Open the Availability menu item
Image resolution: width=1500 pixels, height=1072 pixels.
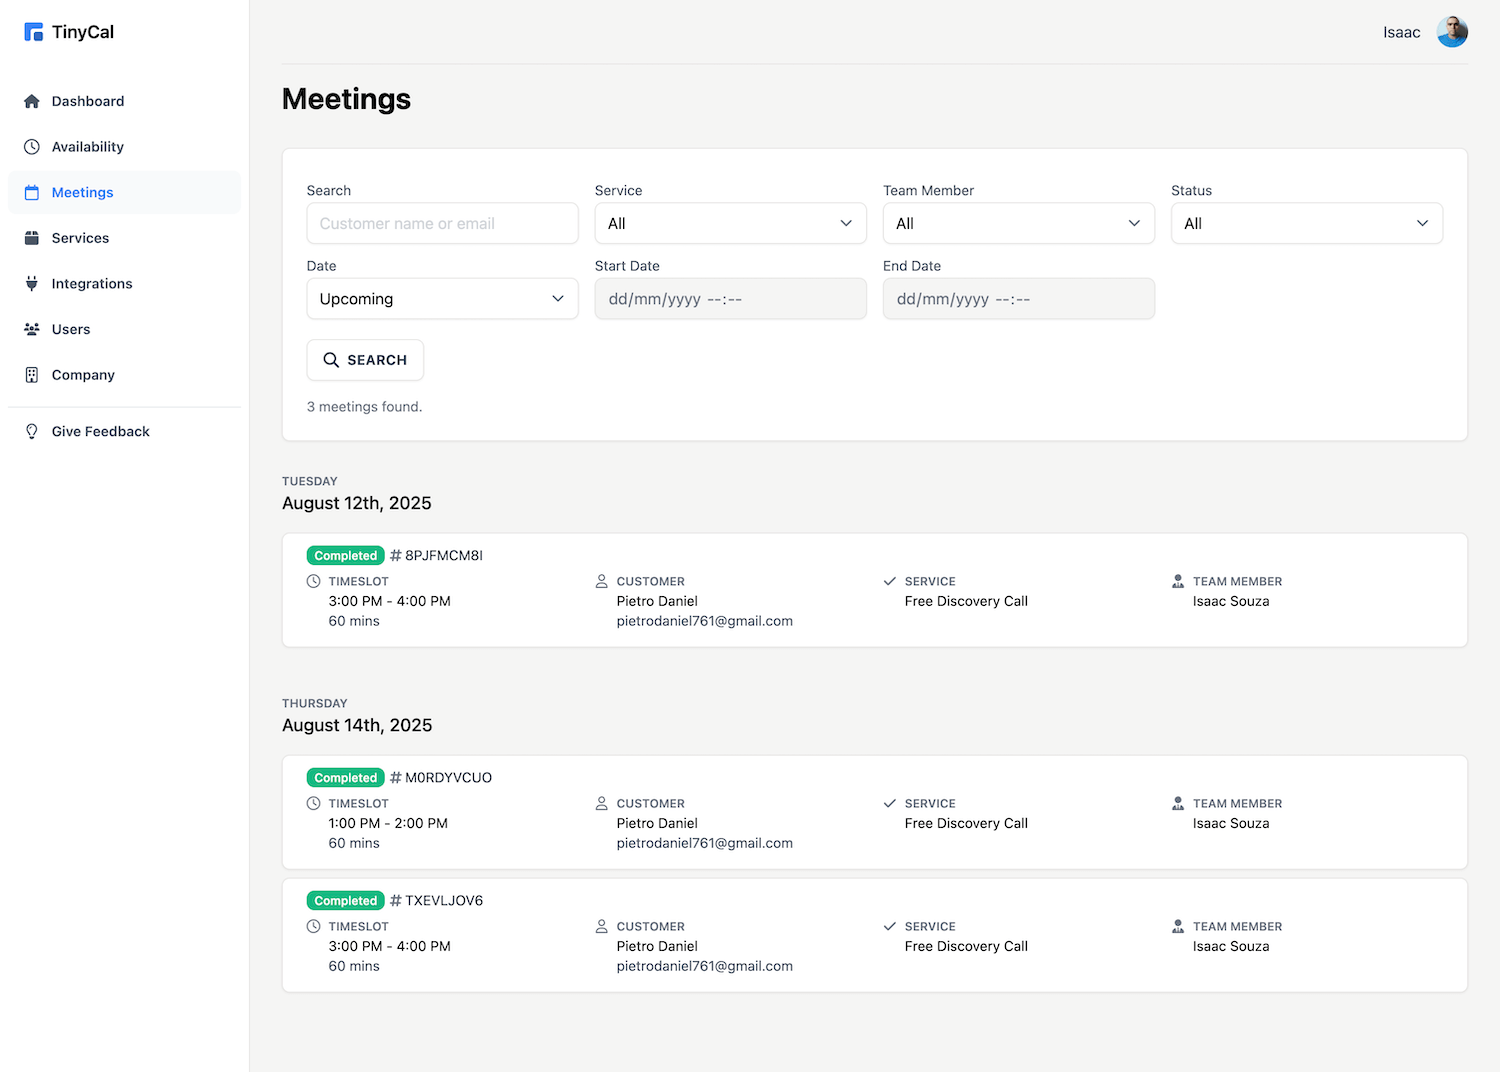(x=88, y=147)
